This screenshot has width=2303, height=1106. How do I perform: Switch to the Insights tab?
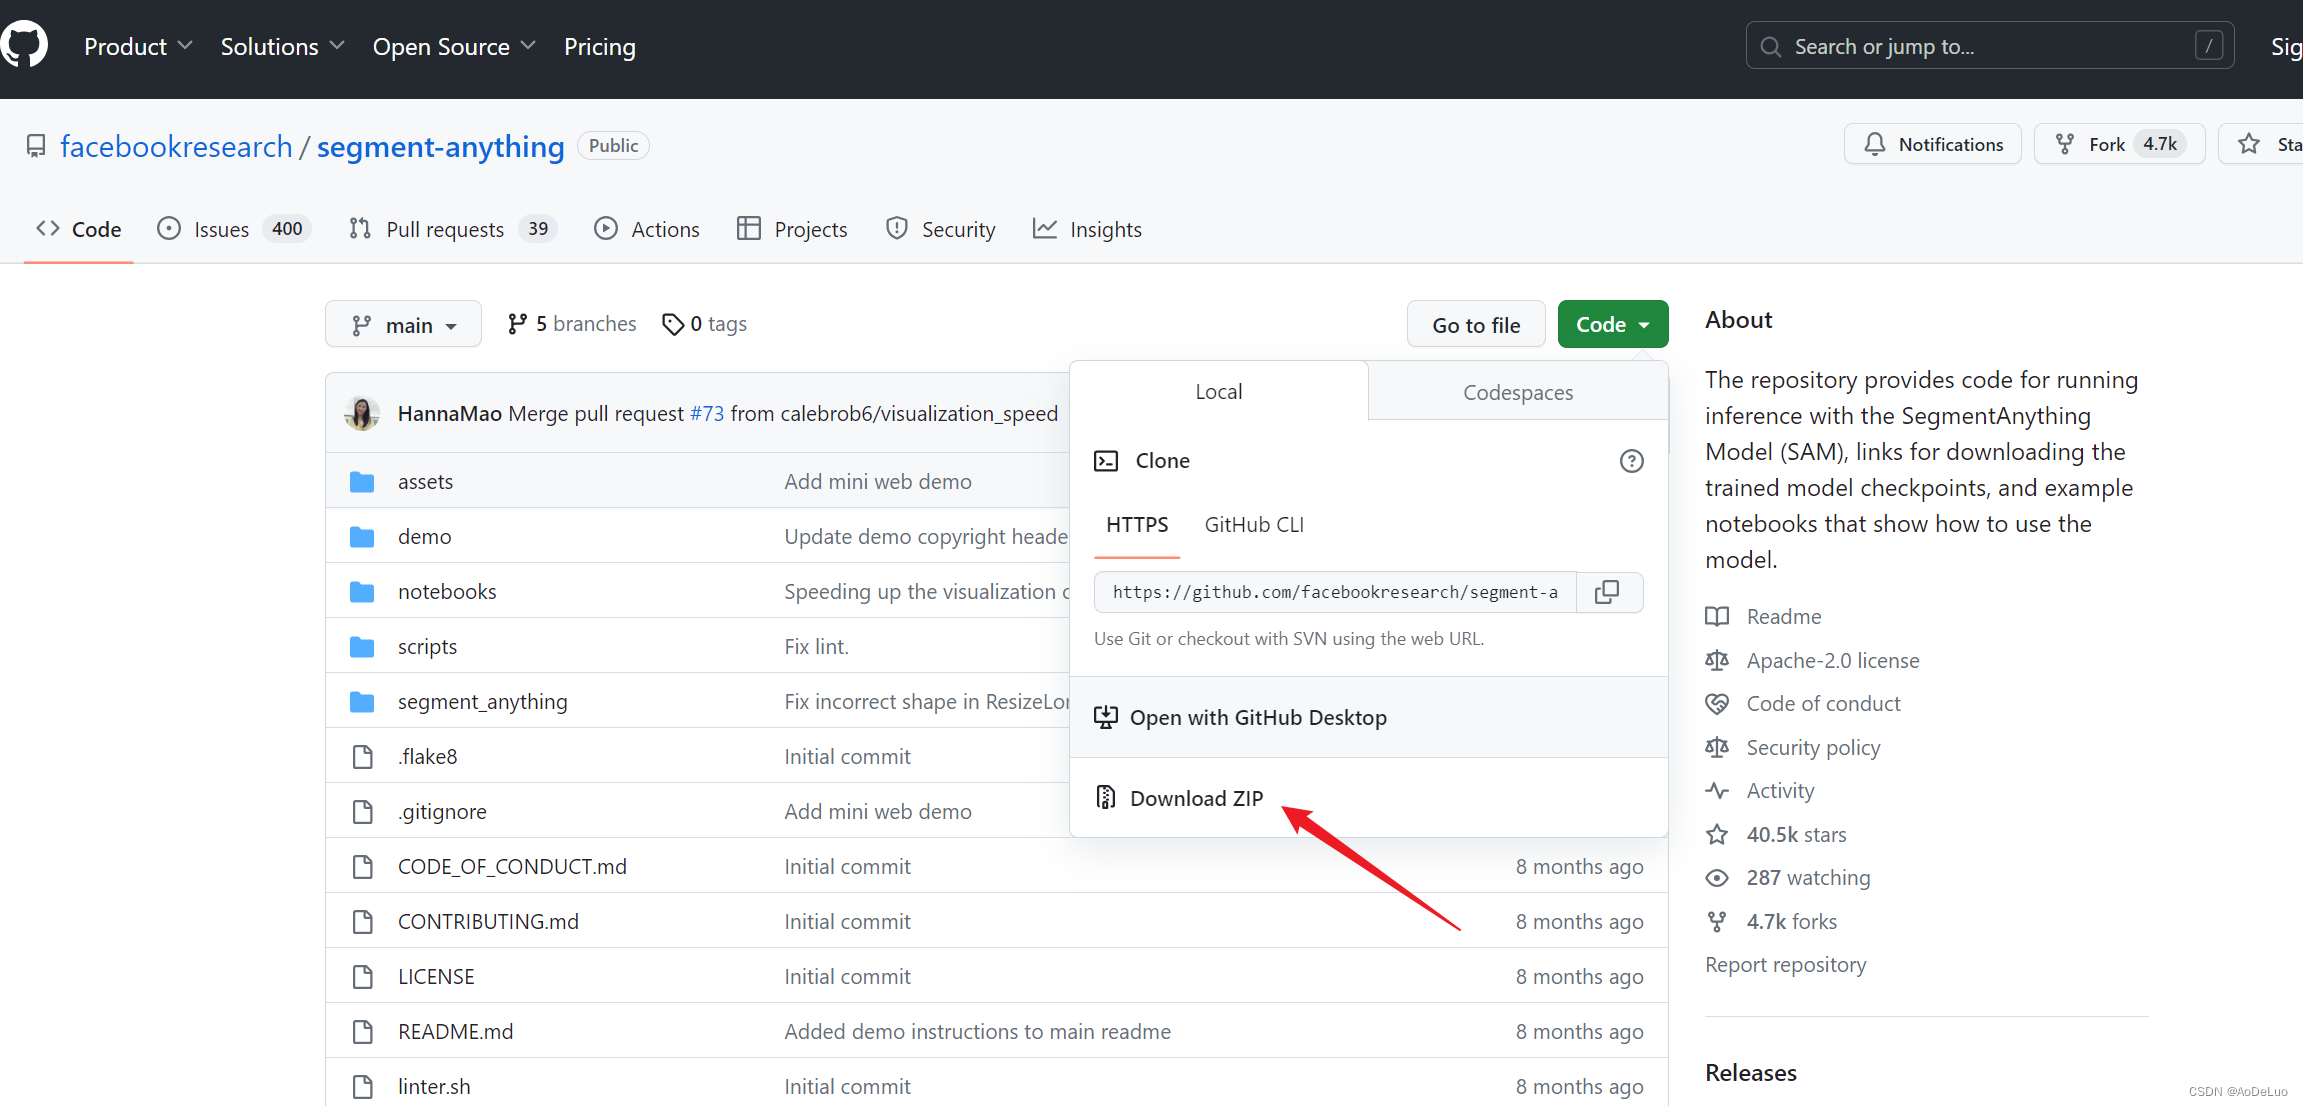pos(1087,229)
